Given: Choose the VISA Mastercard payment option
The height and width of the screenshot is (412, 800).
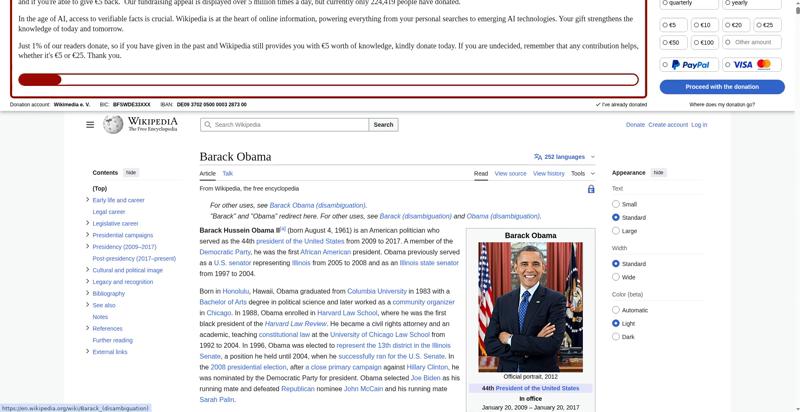Looking at the screenshot, I should click(x=752, y=64).
